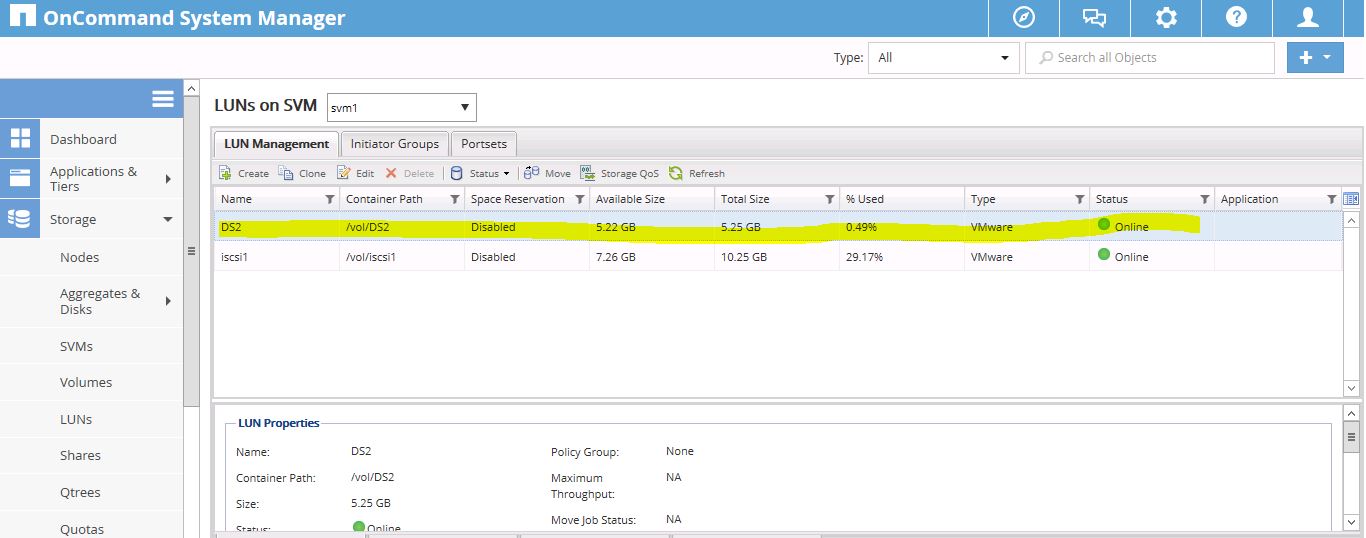Image resolution: width=1366 pixels, height=538 pixels.
Task: Open the SVM selector svm1 dropdown
Action: click(402, 107)
